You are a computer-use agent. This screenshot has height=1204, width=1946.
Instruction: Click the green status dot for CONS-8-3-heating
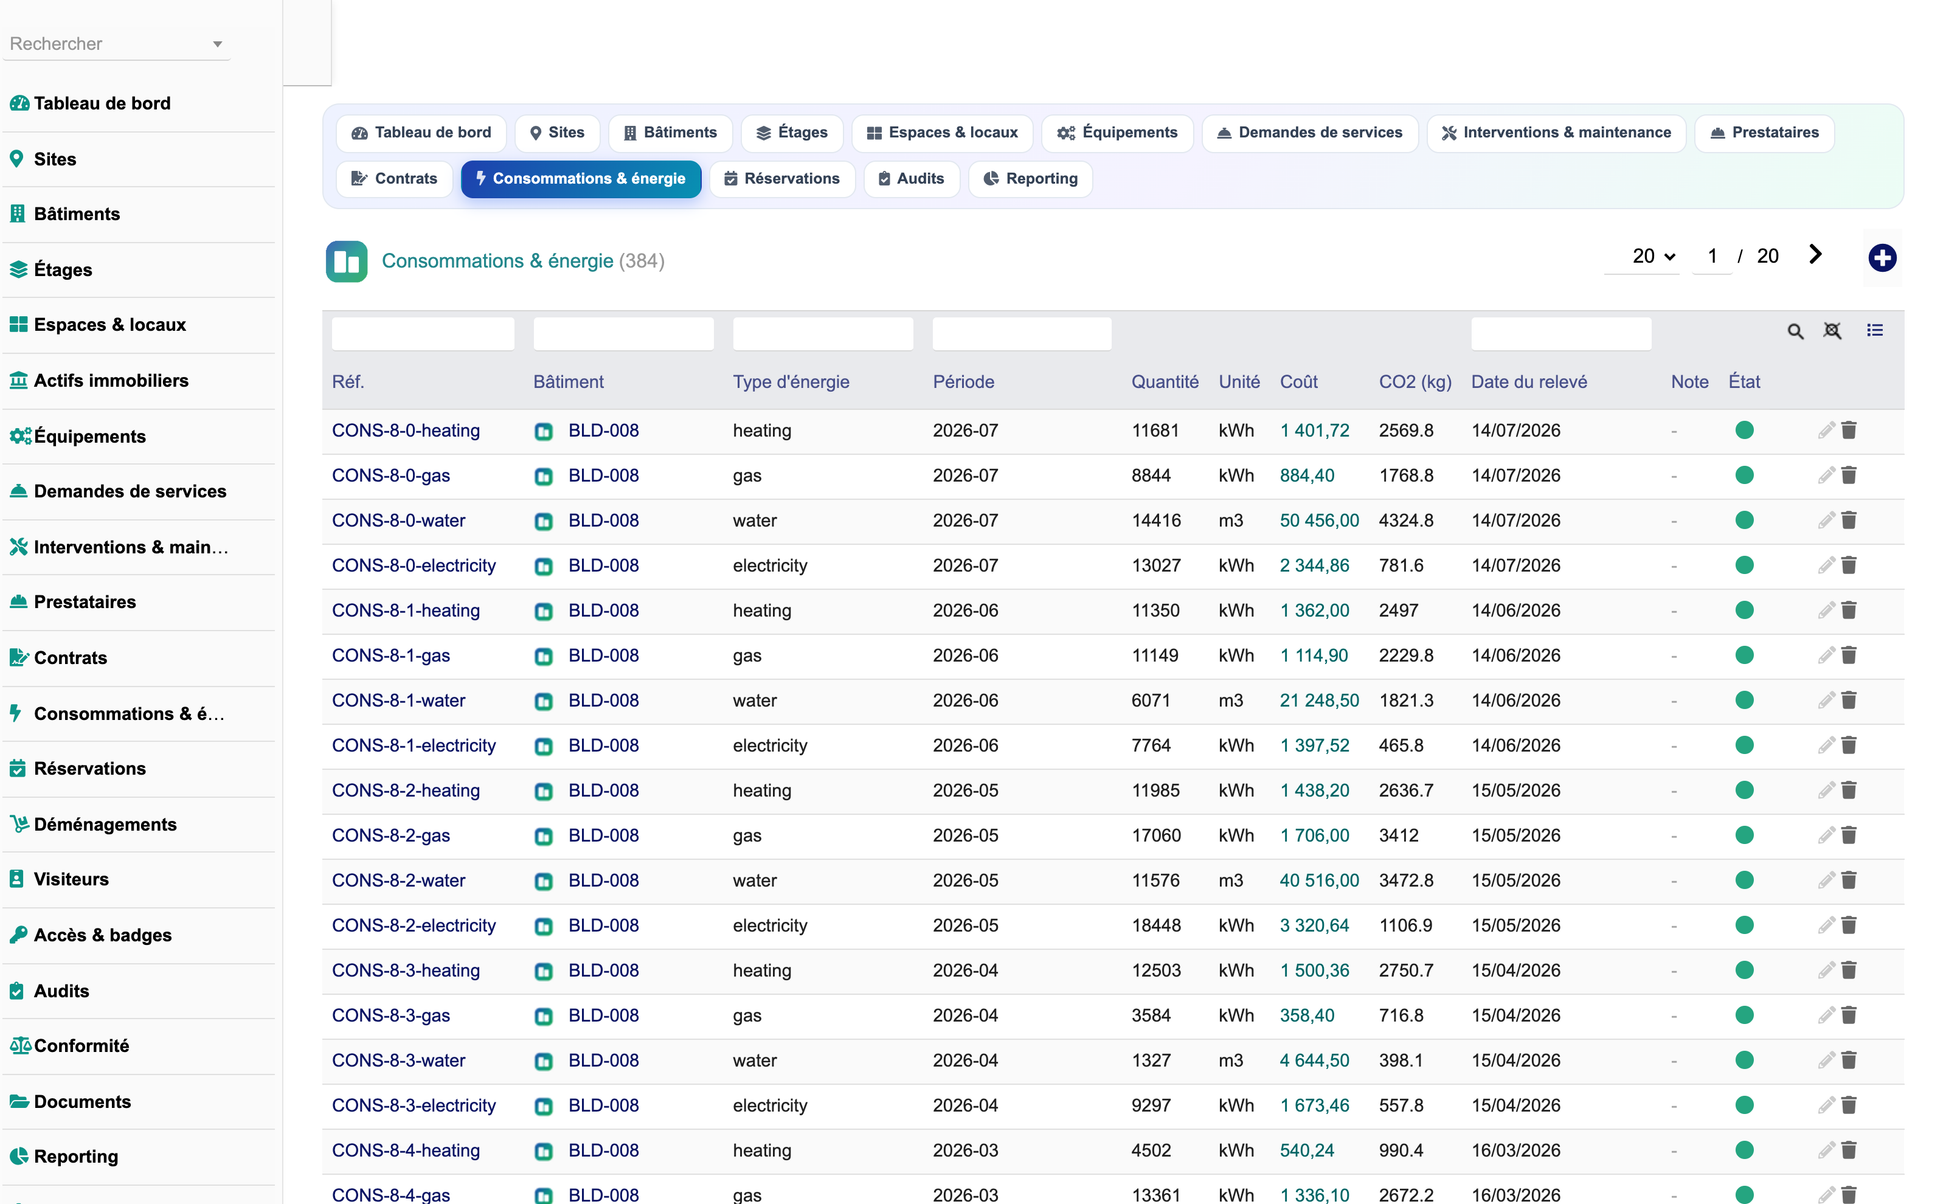click(1744, 970)
